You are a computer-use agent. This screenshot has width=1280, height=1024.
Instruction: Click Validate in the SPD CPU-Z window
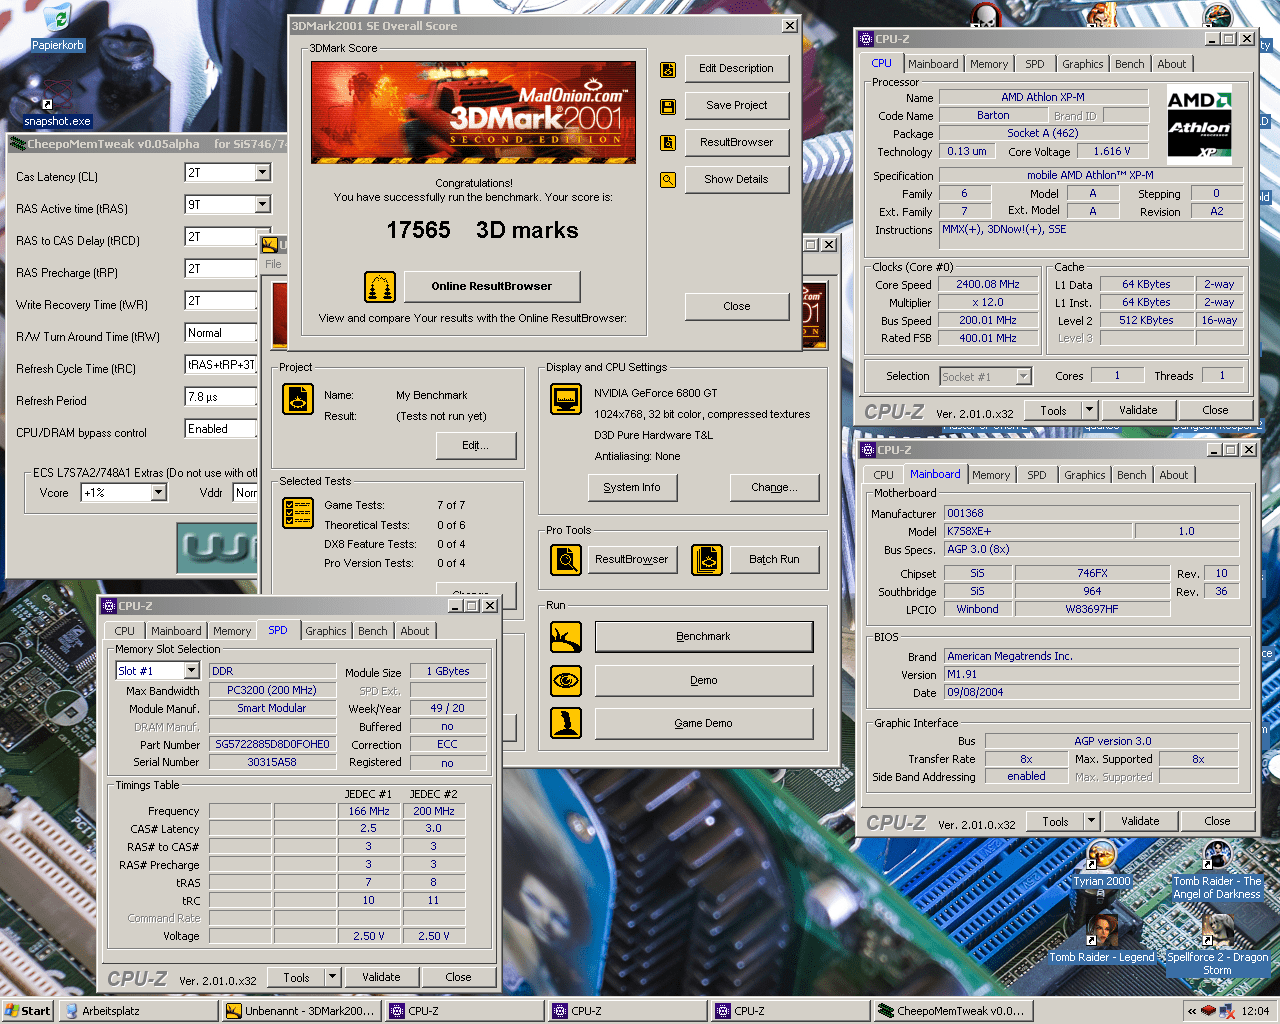click(381, 977)
